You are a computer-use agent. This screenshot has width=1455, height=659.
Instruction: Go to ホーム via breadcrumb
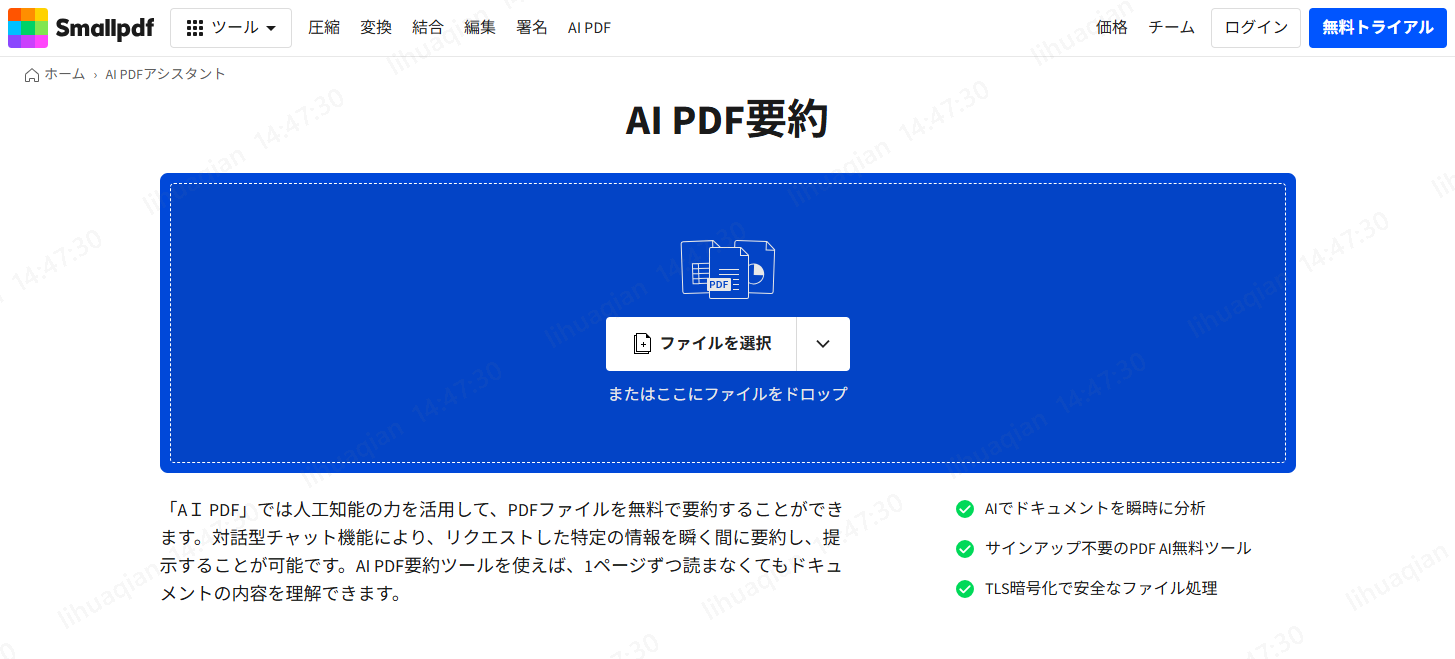pos(65,74)
